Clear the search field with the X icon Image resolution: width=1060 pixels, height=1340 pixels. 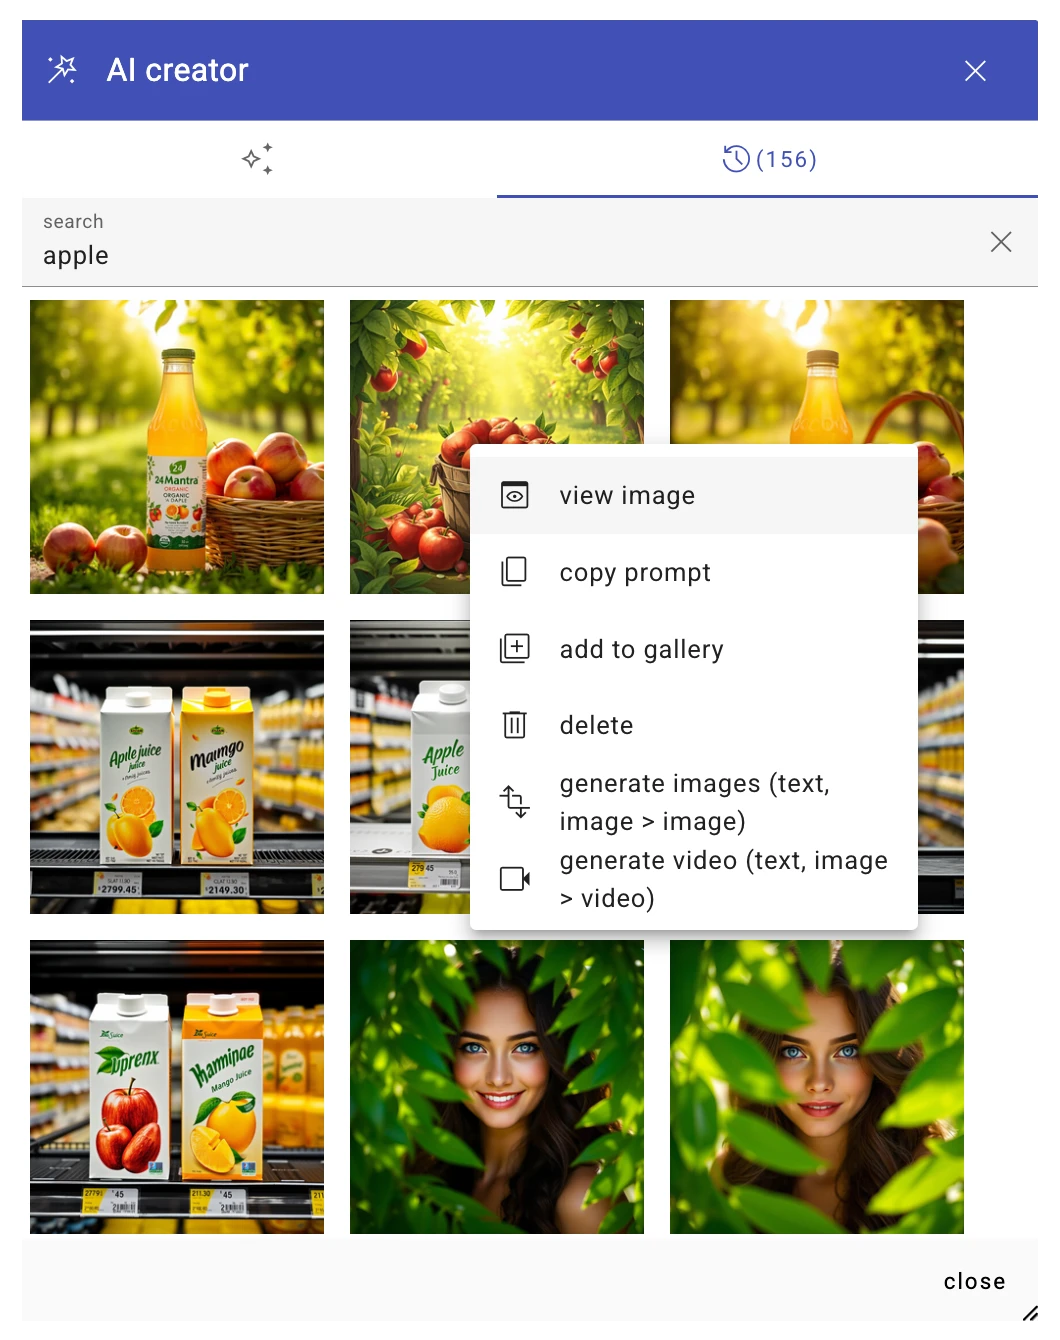pyautogui.click(x=1000, y=242)
